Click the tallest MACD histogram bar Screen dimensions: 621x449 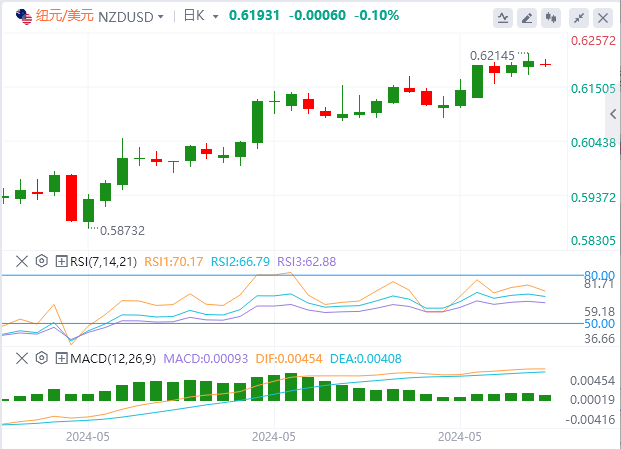[x=291, y=387]
